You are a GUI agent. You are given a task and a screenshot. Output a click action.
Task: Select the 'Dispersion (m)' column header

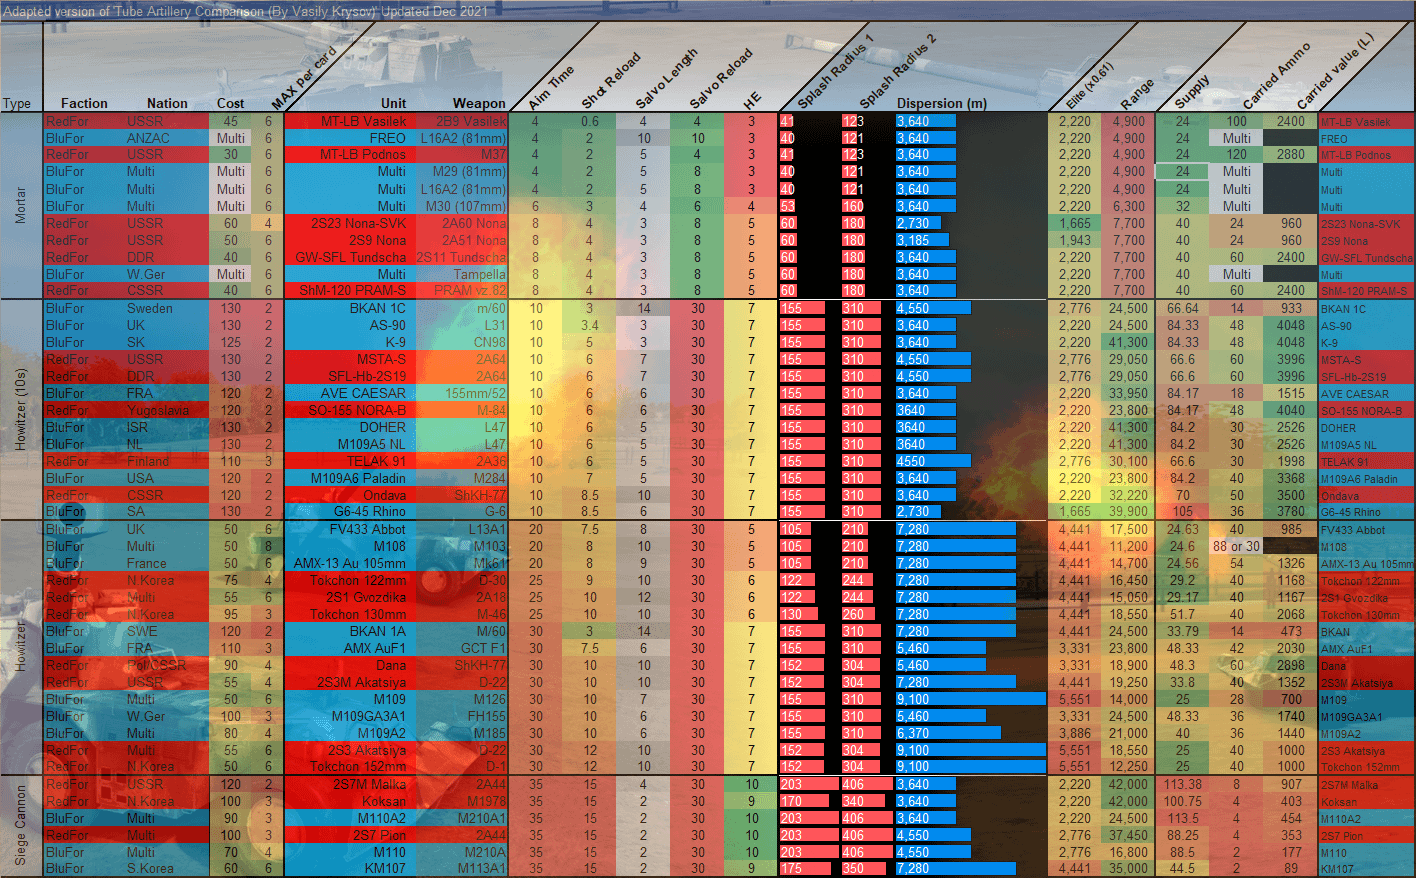(x=942, y=103)
